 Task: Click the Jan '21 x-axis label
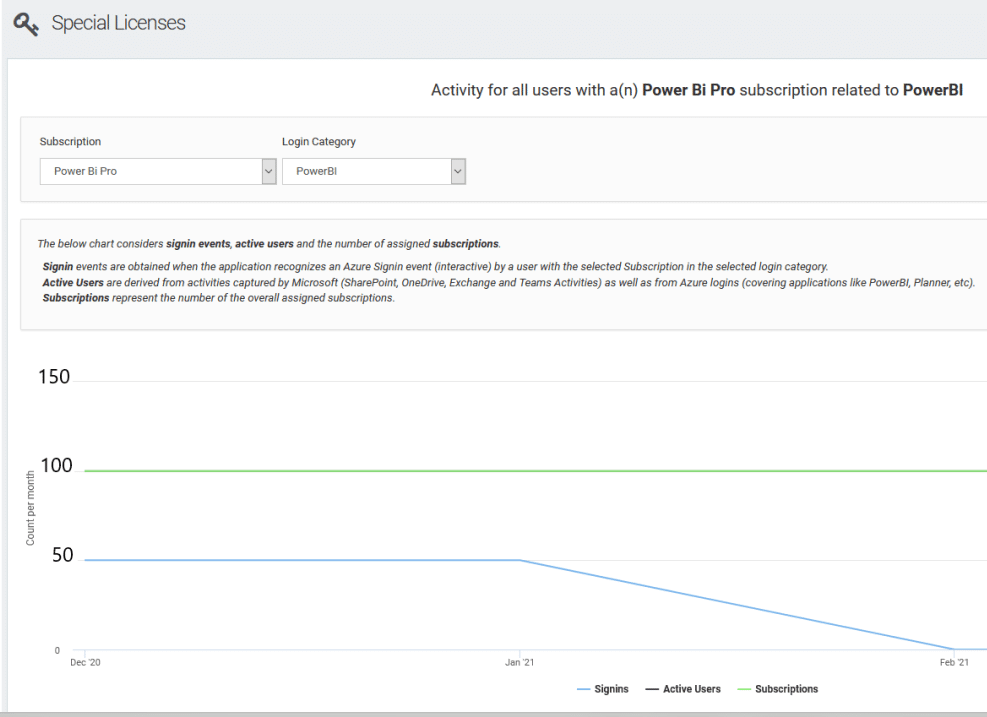519,663
